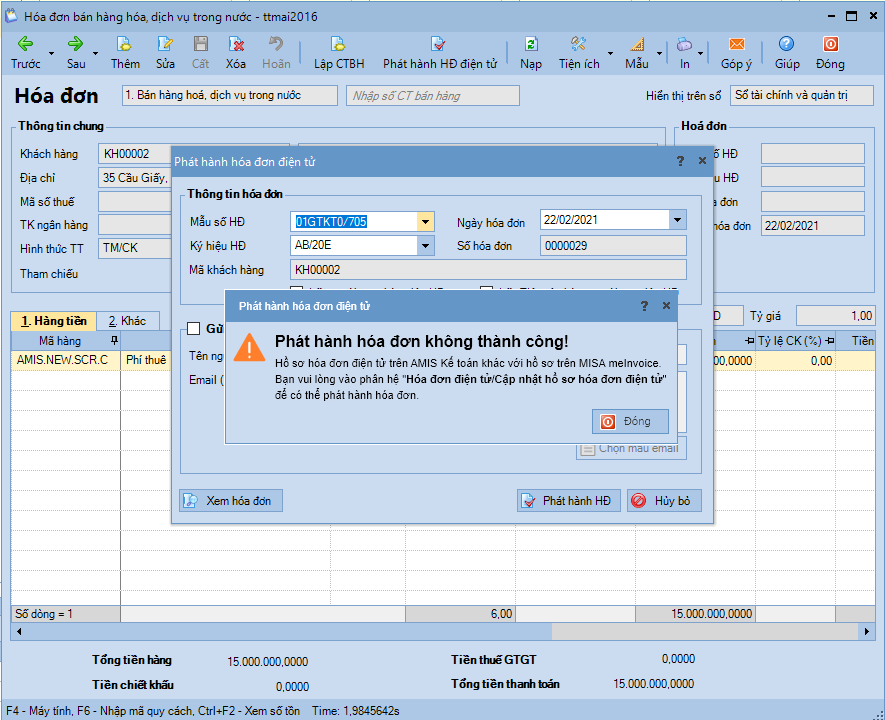Click the Xóa delete icon
Screen dimensions: 885x720
pyautogui.click(x=236, y=44)
